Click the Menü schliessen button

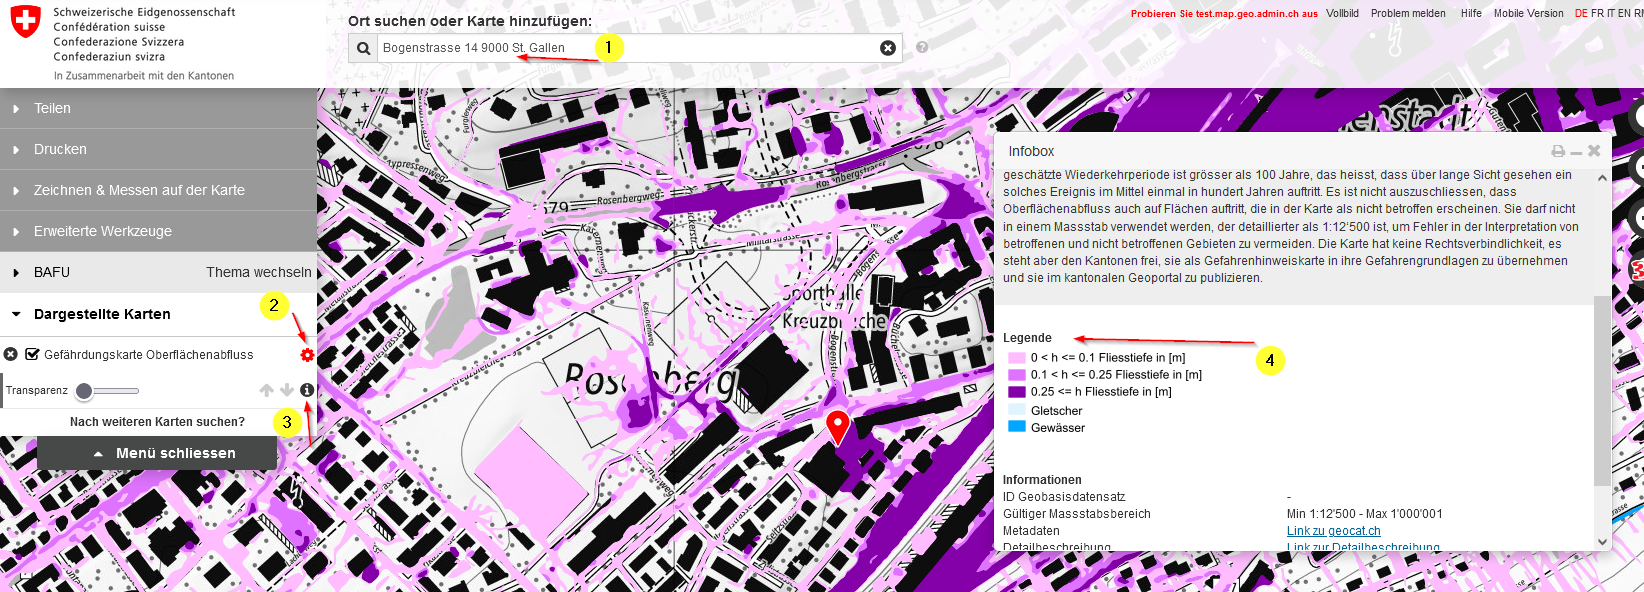157,453
